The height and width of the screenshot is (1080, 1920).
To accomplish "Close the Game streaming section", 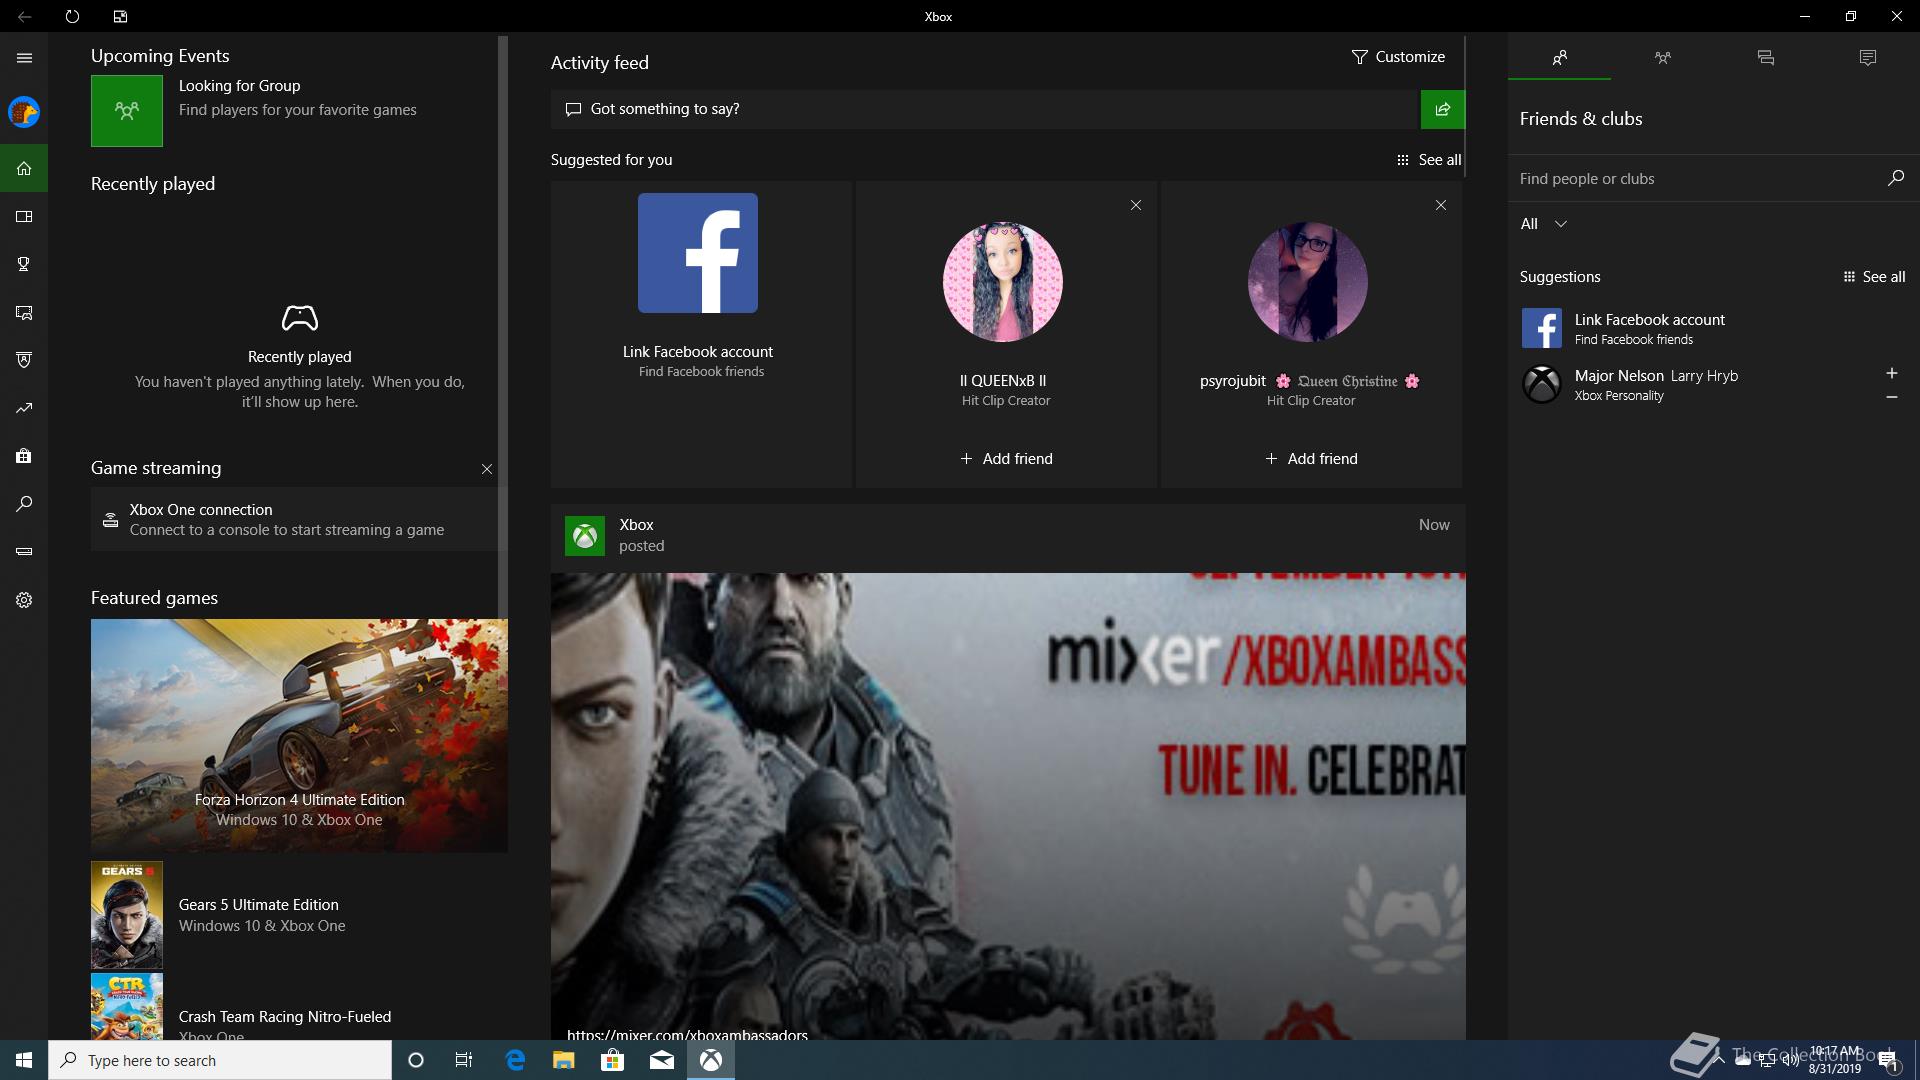I will click(486, 469).
